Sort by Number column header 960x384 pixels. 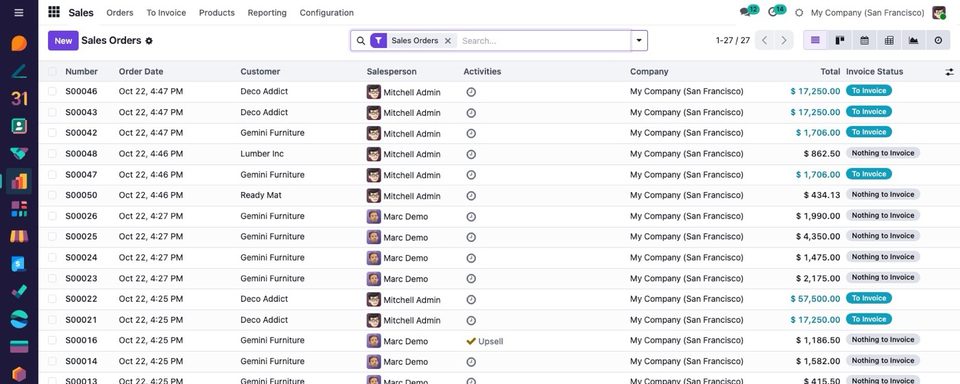(x=81, y=72)
